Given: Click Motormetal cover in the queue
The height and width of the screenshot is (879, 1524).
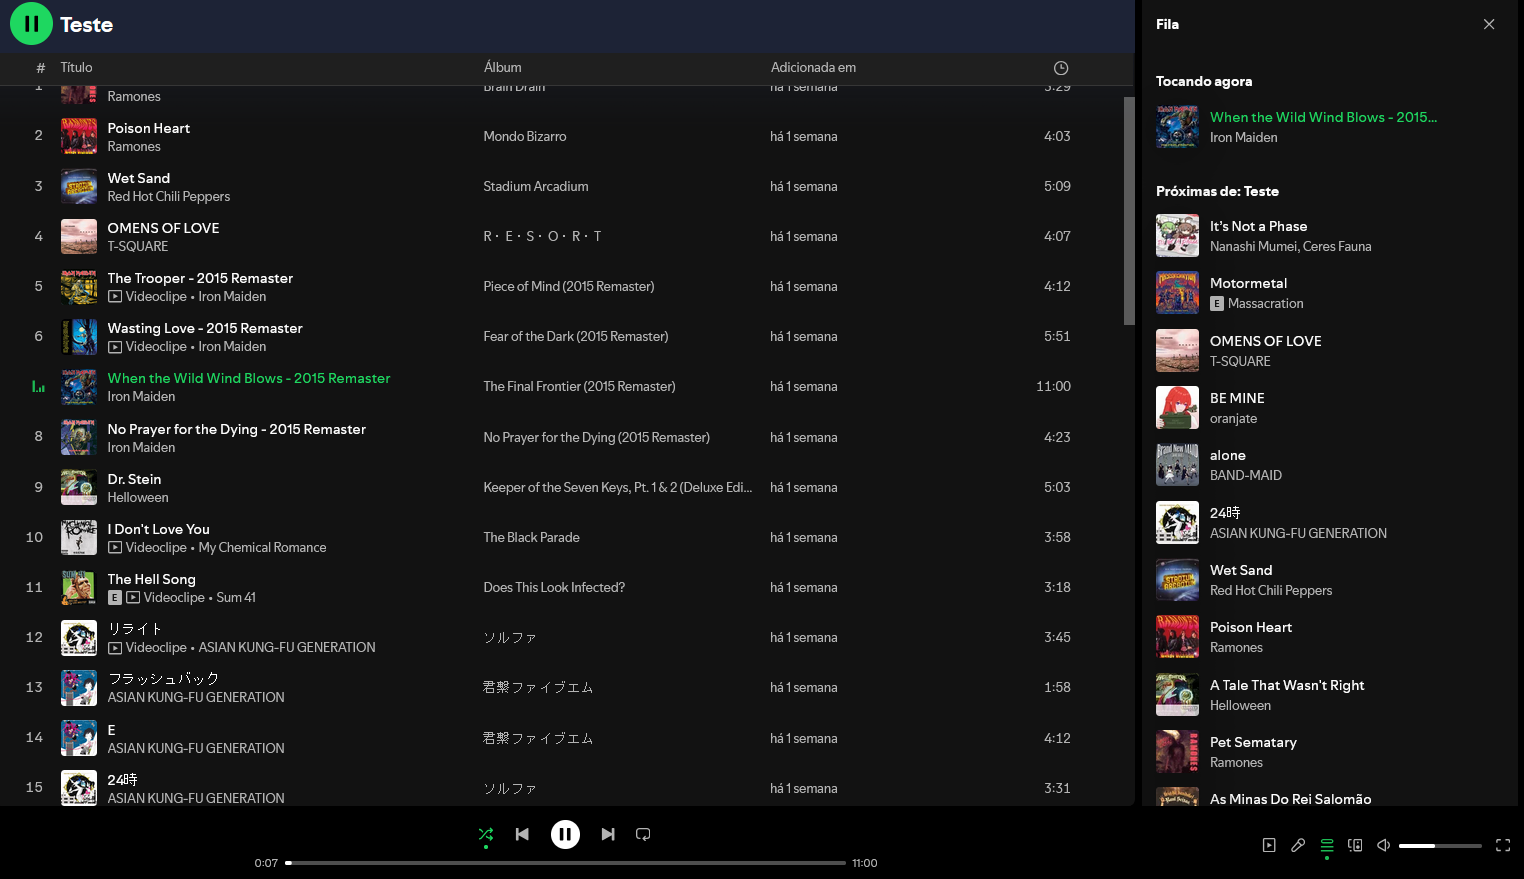Looking at the screenshot, I should click(x=1177, y=293).
